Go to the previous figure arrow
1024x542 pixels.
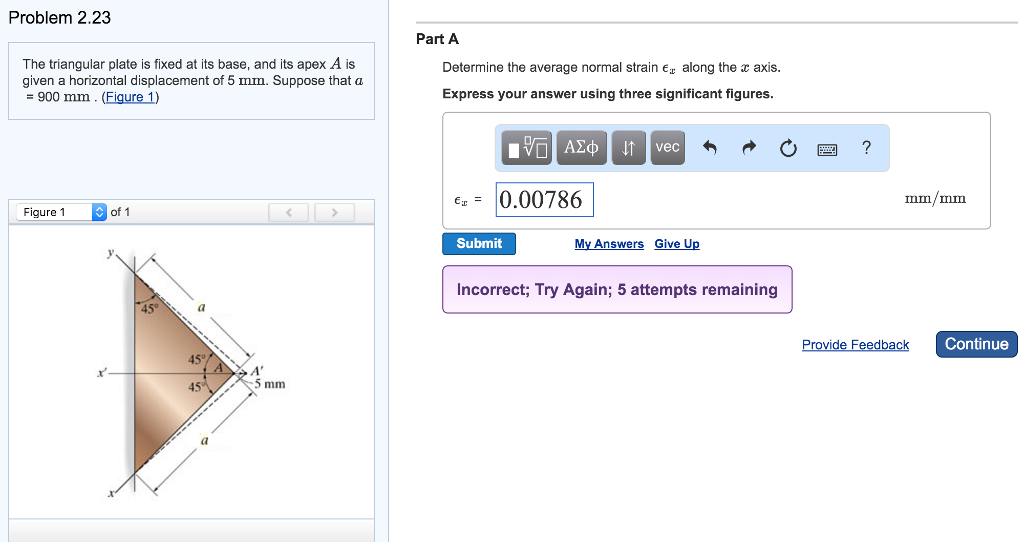click(x=289, y=212)
